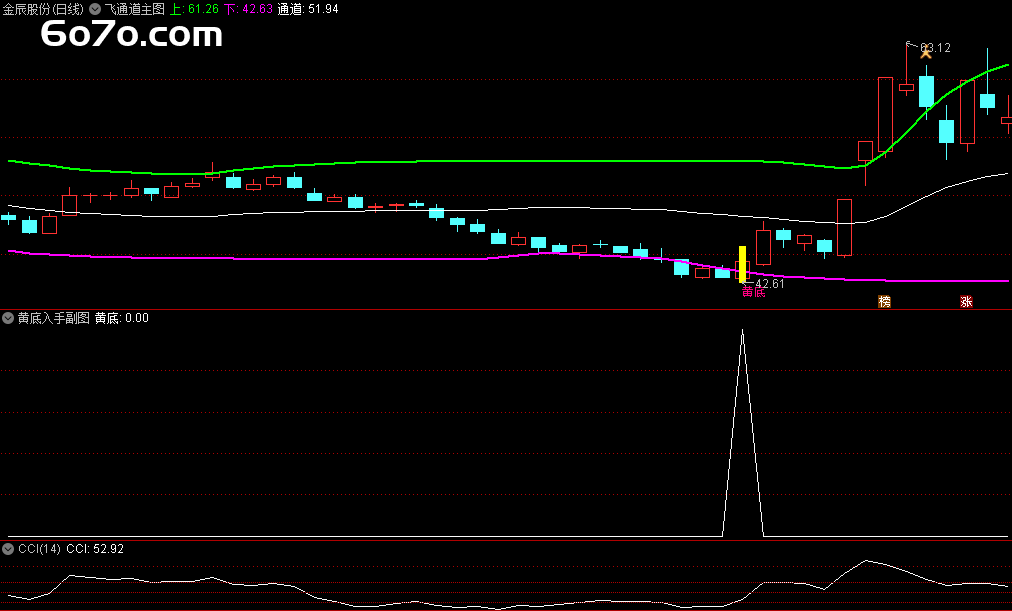Click the stock title 金辰股份(日线)
The height and width of the screenshot is (611, 1012).
point(43,9)
